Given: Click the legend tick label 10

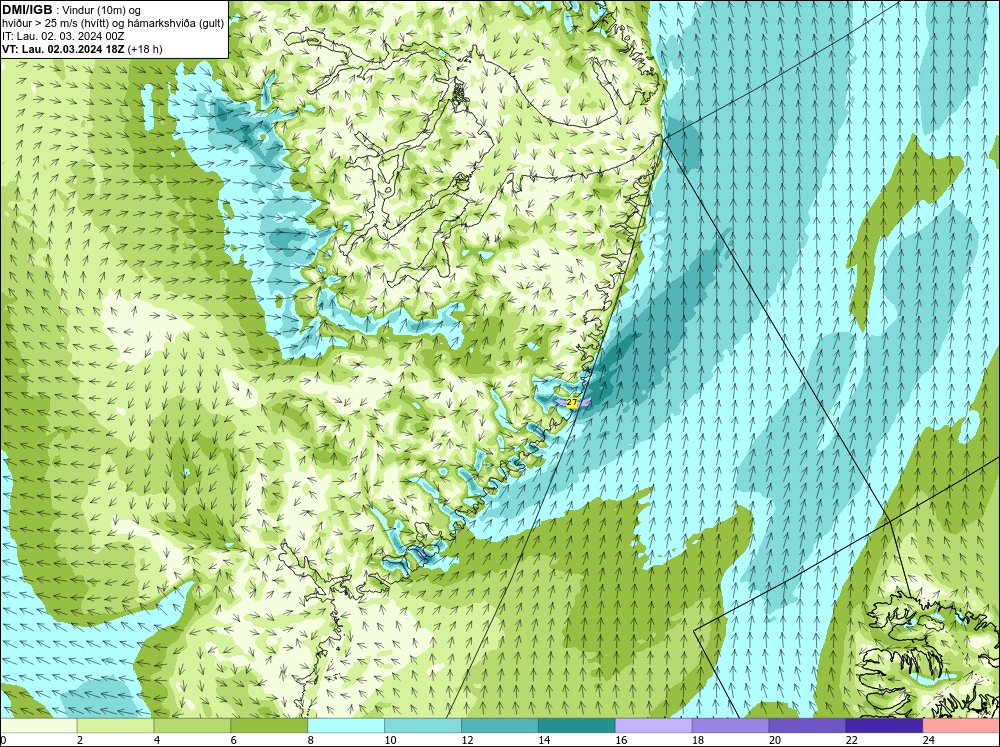Looking at the screenshot, I should 390,740.
